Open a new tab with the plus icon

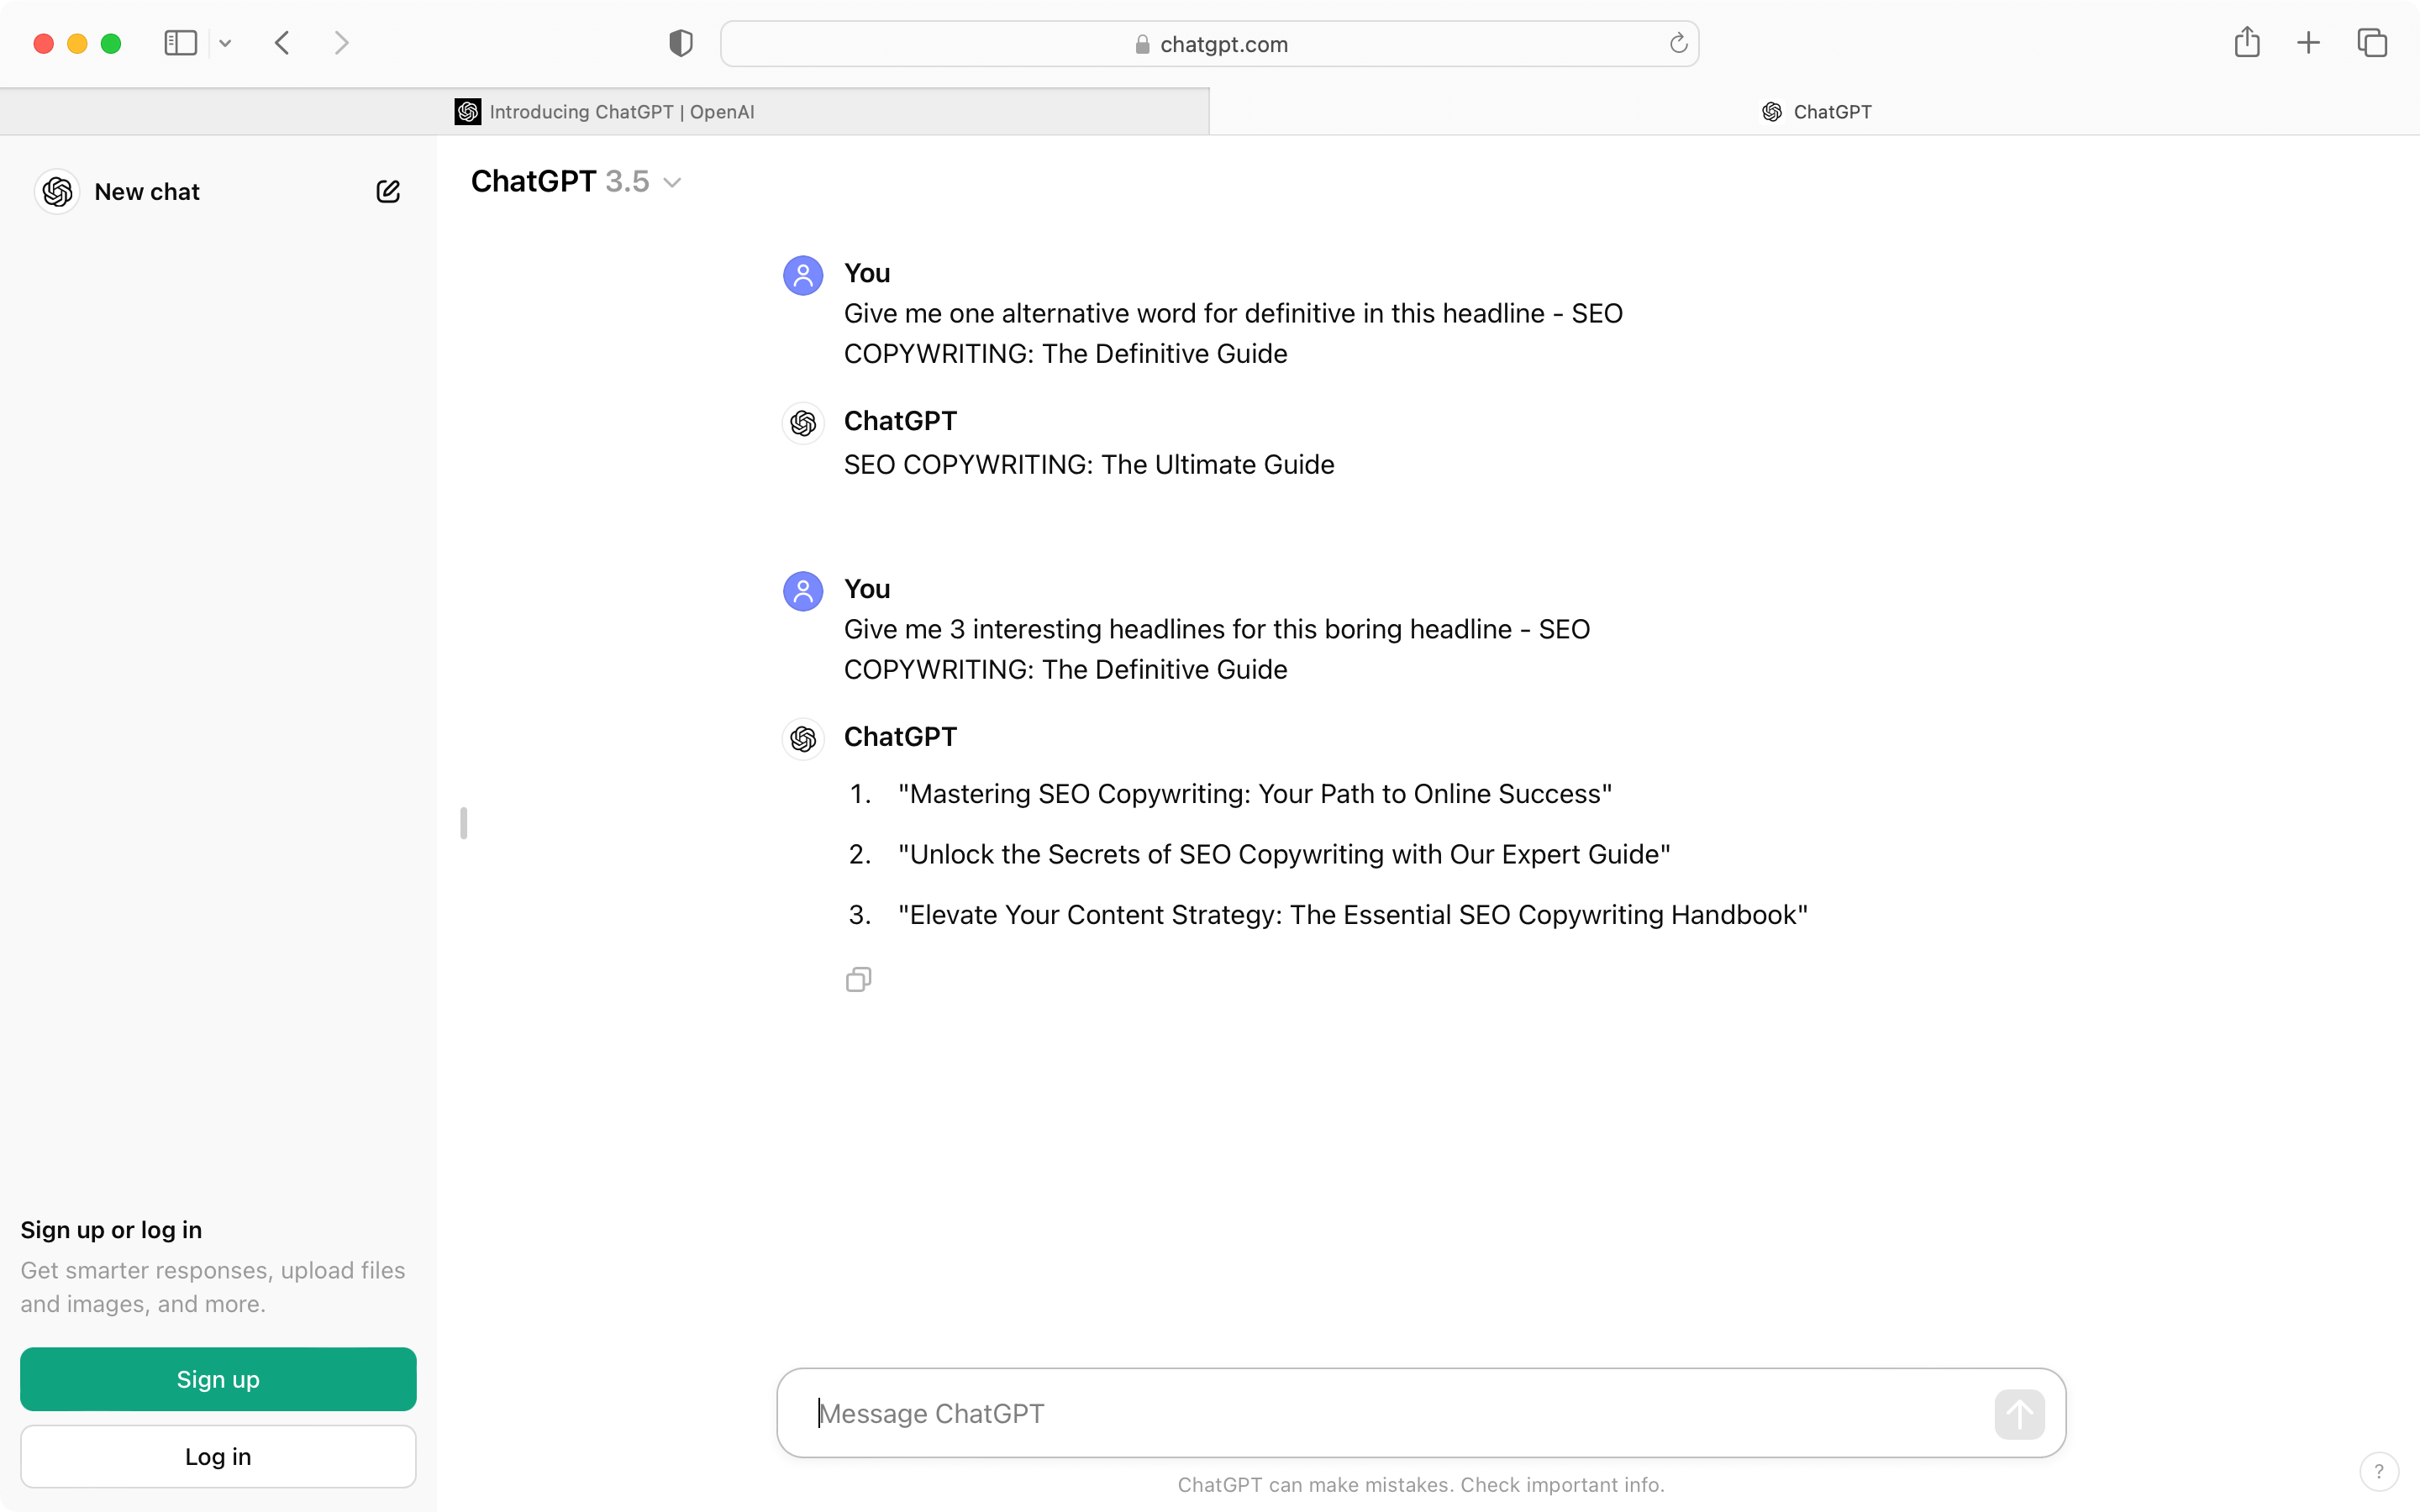[2308, 43]
